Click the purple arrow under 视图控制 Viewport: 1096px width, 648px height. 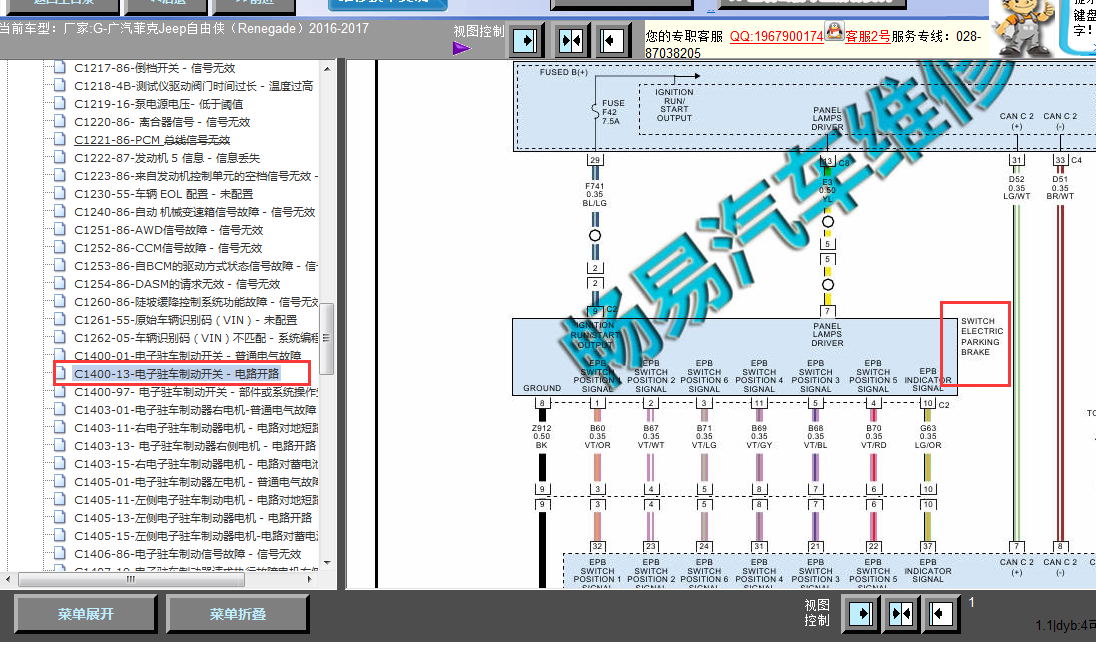(461, 48)
